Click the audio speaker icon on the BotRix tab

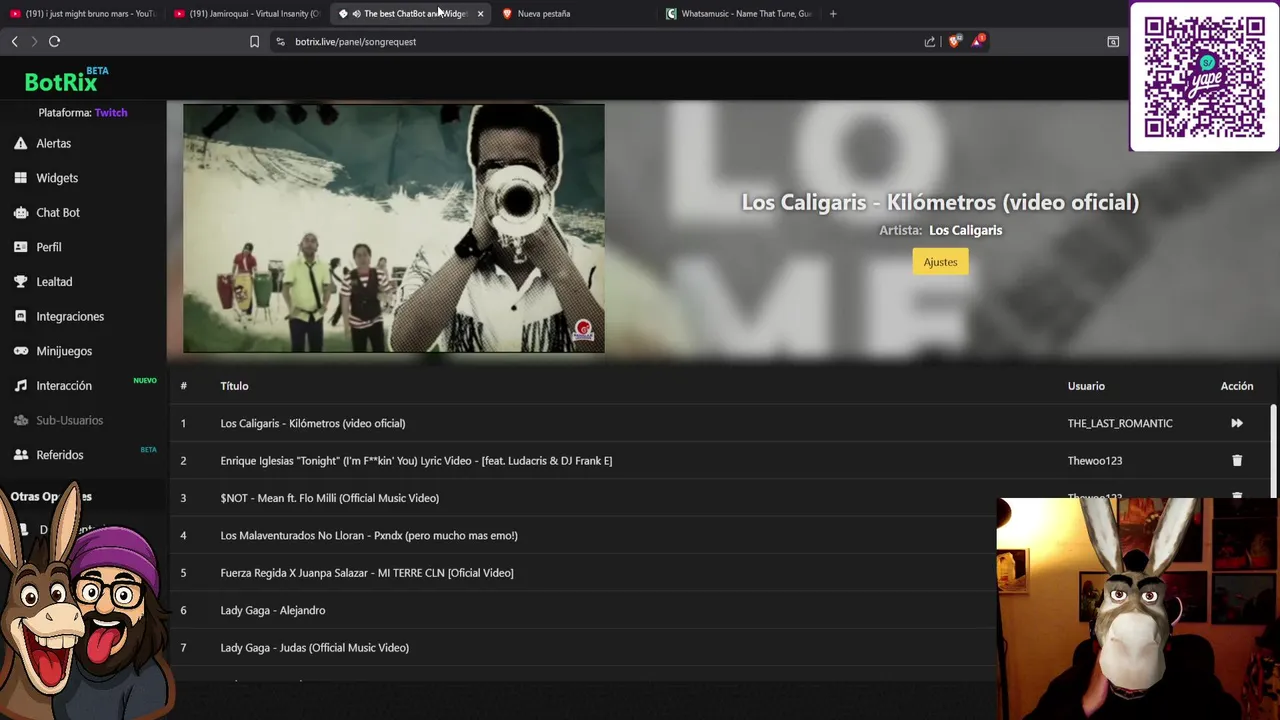[x=356, y=14]
